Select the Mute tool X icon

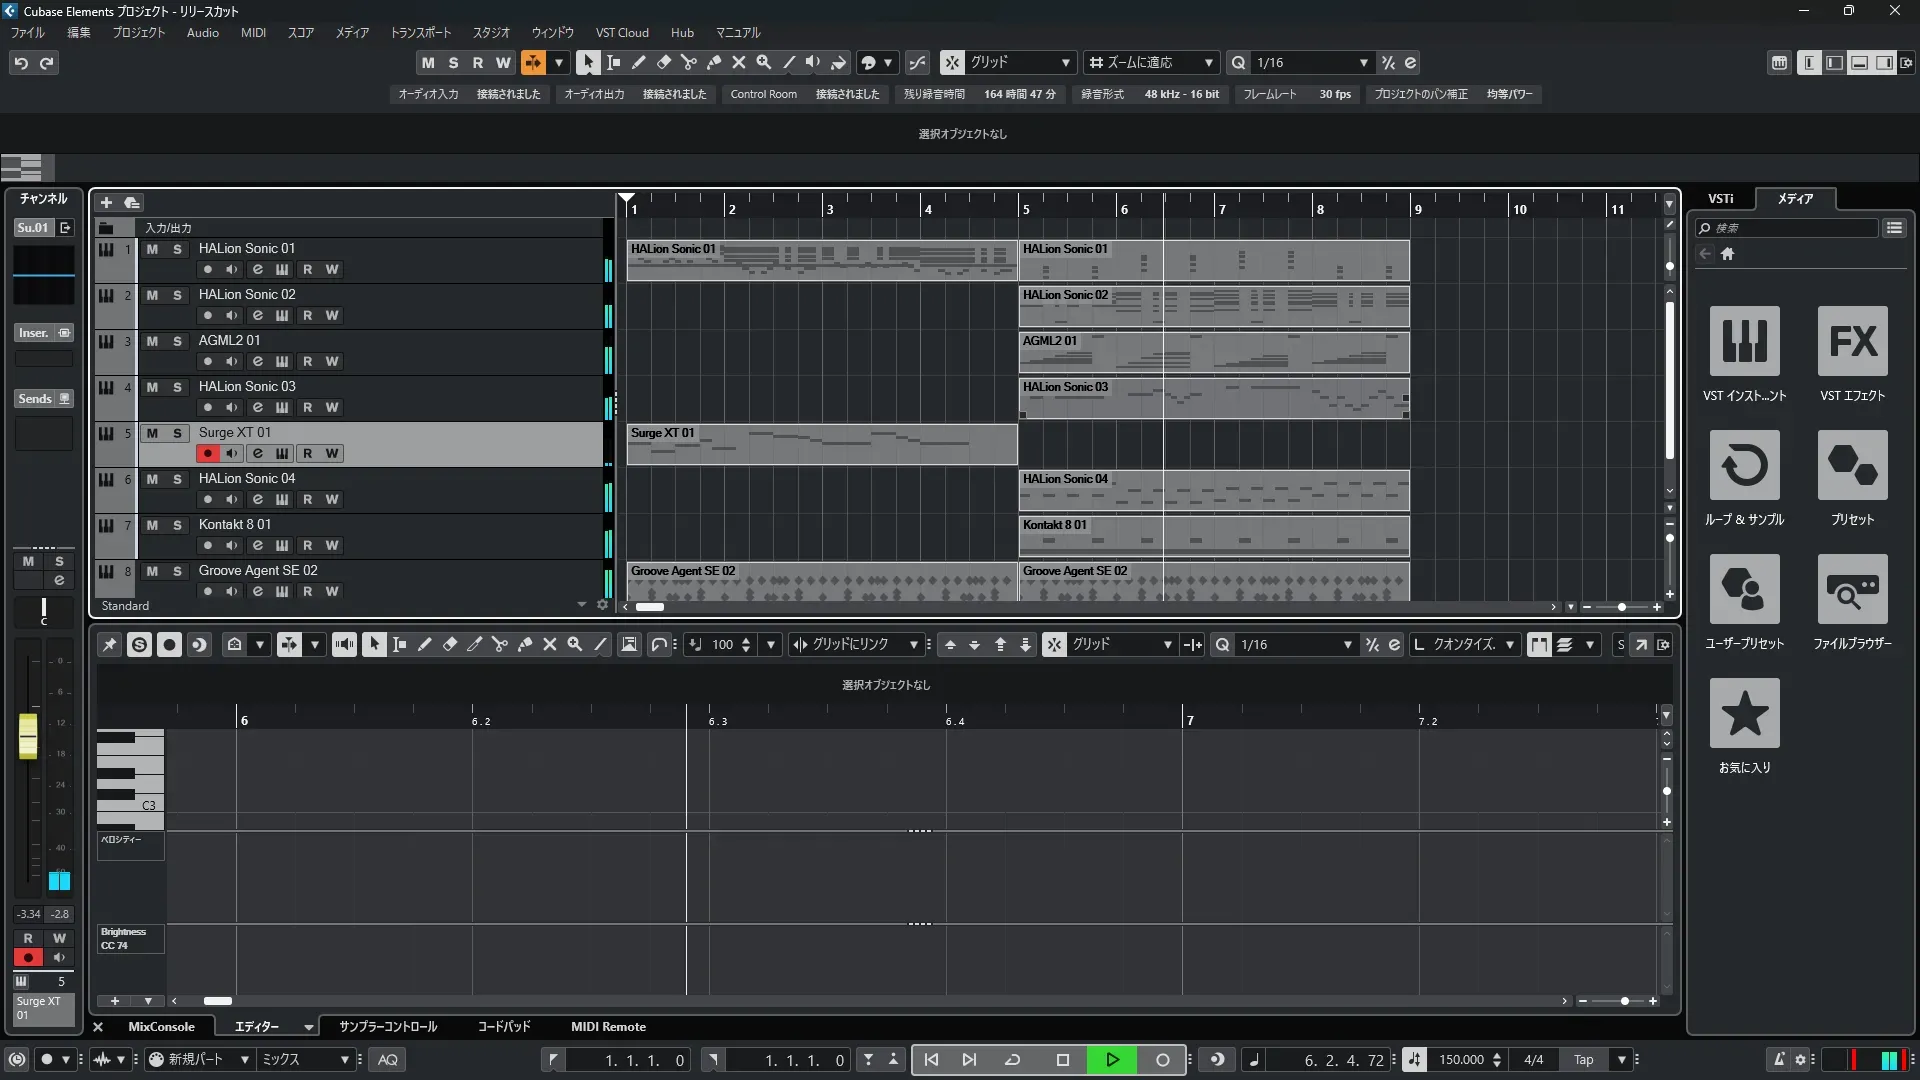pos(739,62)
